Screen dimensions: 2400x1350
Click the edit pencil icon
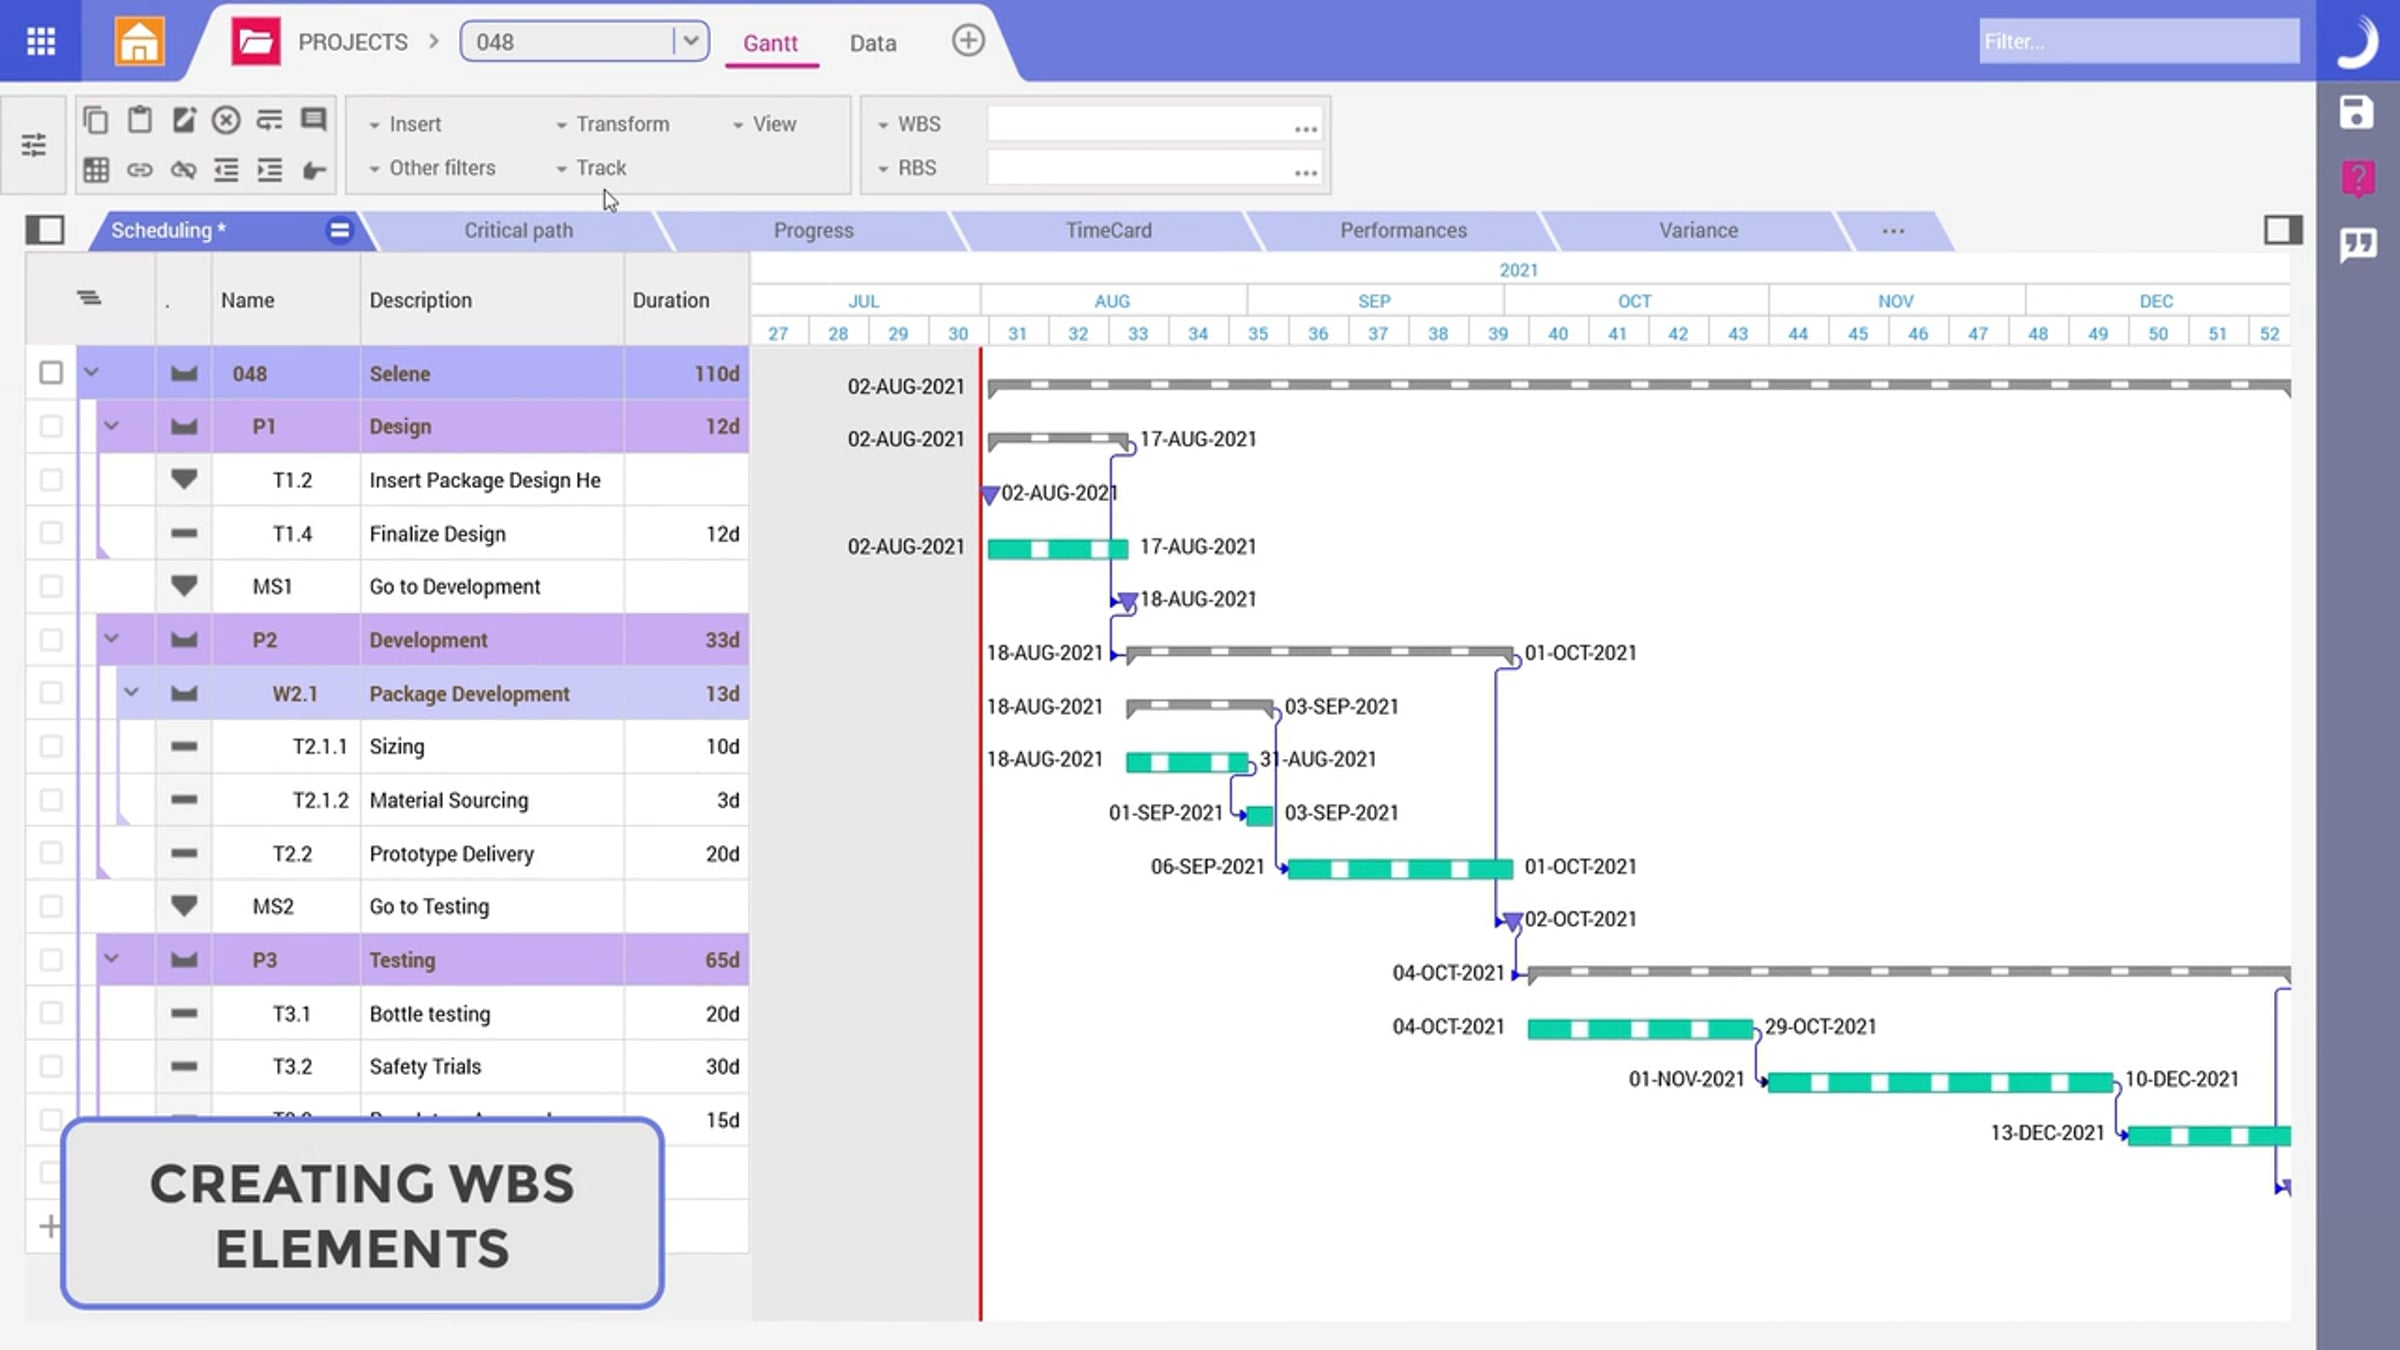pos(184,120)
